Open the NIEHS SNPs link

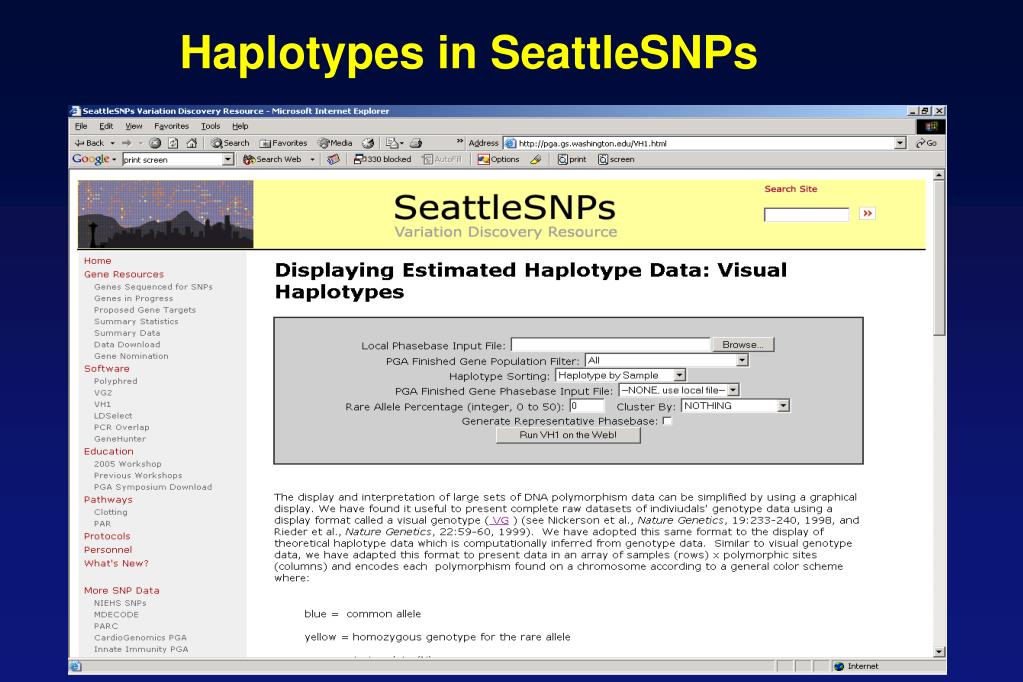[x=120, y=603]
